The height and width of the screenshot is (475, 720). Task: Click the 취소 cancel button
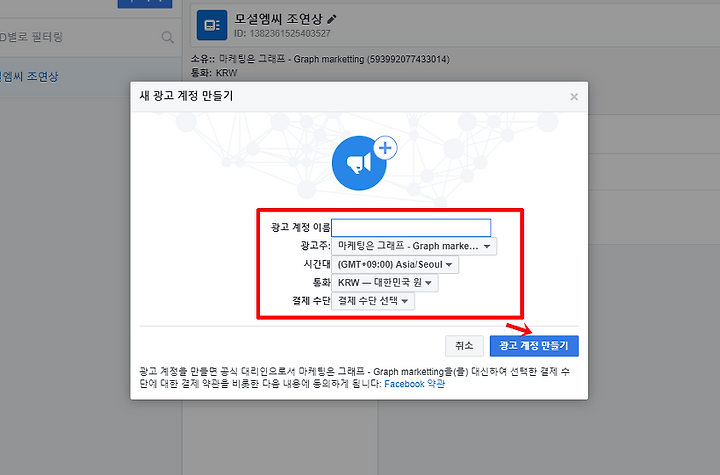pos(464,345)
